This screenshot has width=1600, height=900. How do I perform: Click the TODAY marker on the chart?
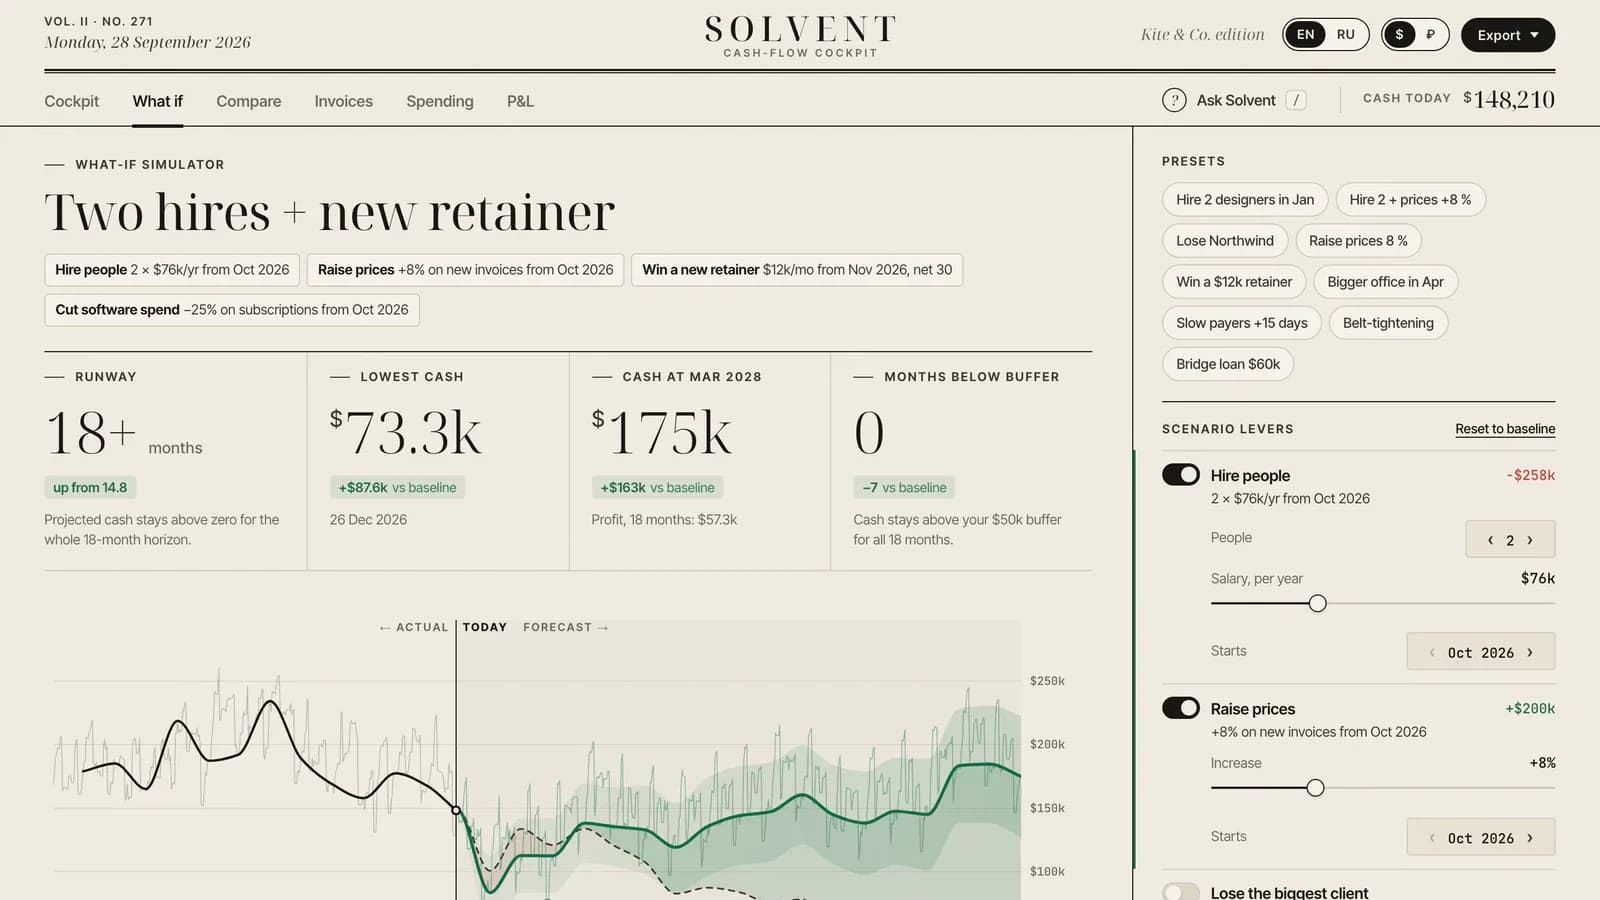click(484, 627)
